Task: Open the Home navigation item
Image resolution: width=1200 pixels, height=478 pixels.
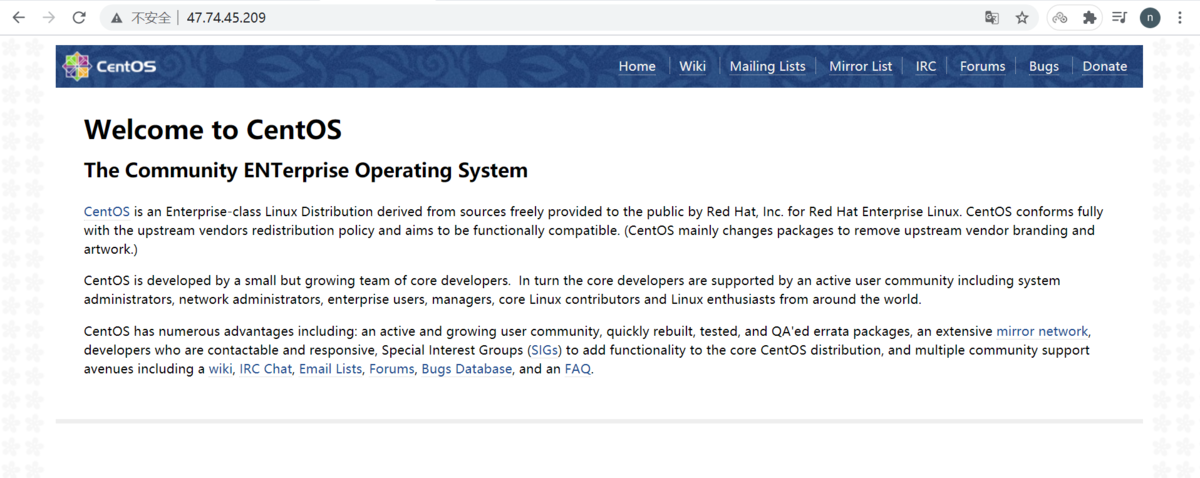Action: click(637, 66)
